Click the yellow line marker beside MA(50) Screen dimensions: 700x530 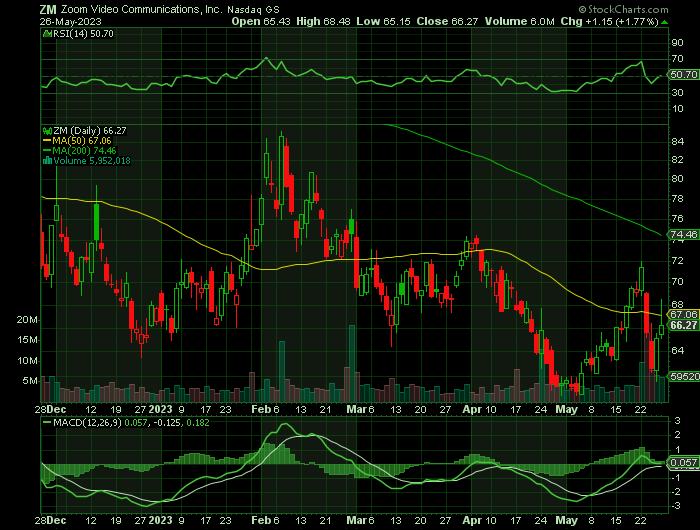(47, 141)
